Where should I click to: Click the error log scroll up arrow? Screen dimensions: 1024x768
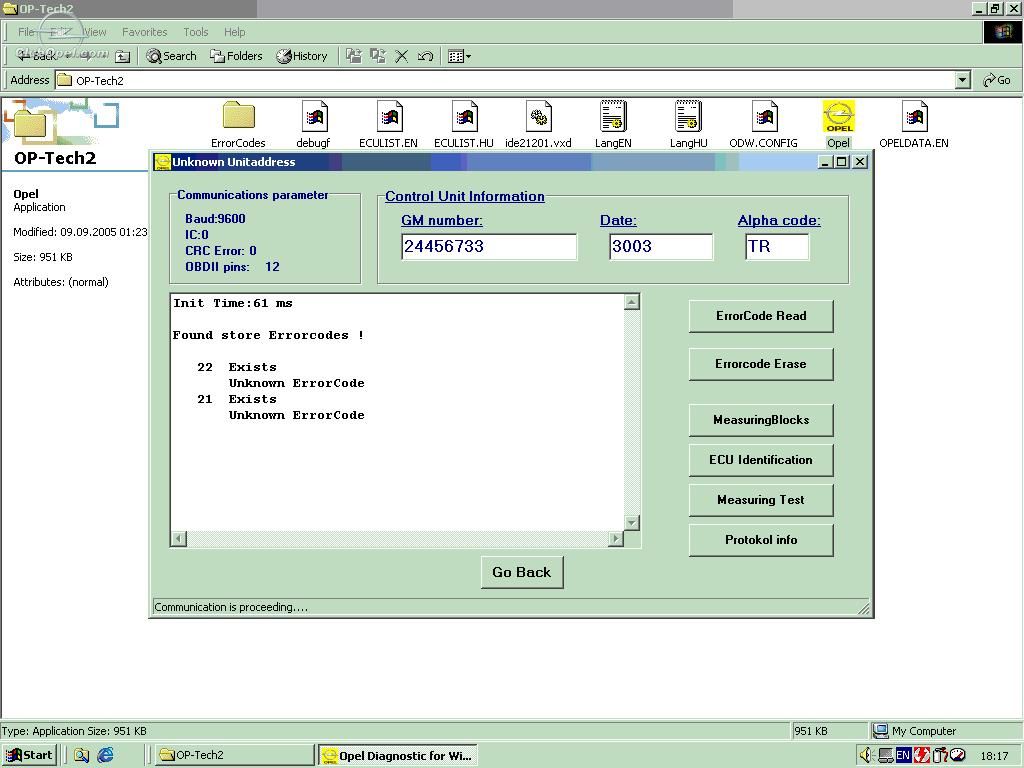(x=632, y=302)
